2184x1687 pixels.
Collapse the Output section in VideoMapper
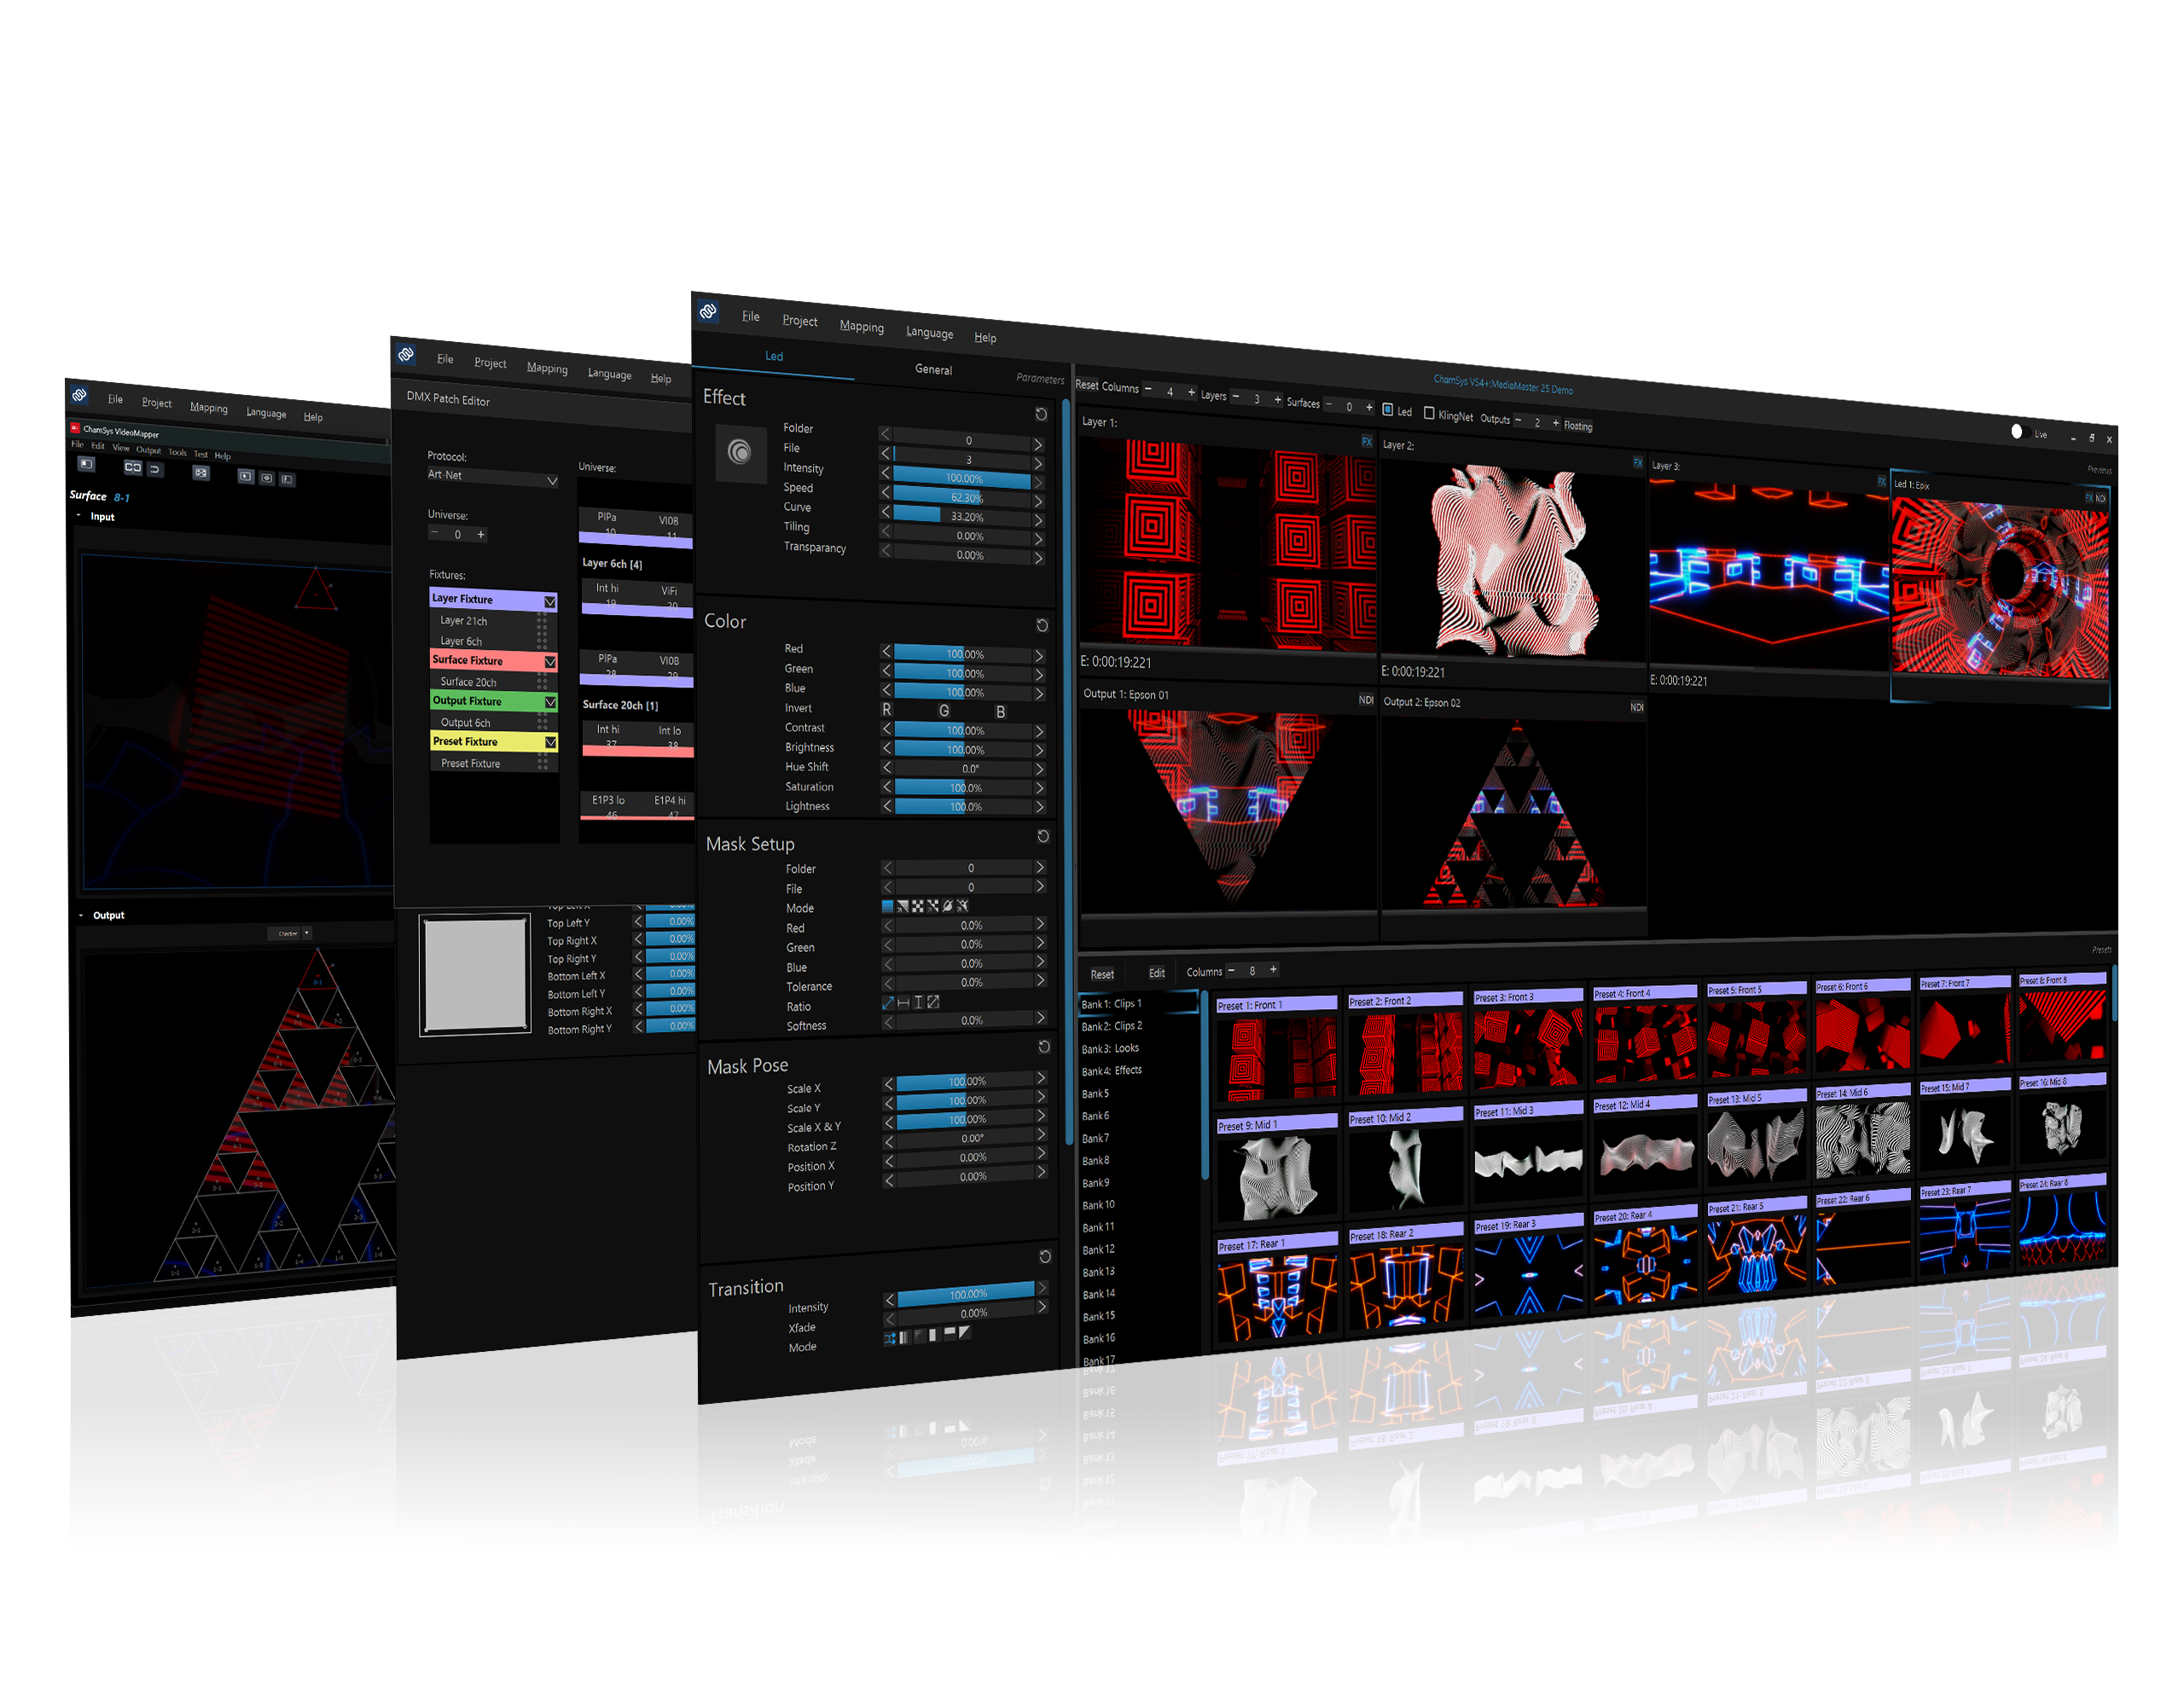tap(81, 914)
